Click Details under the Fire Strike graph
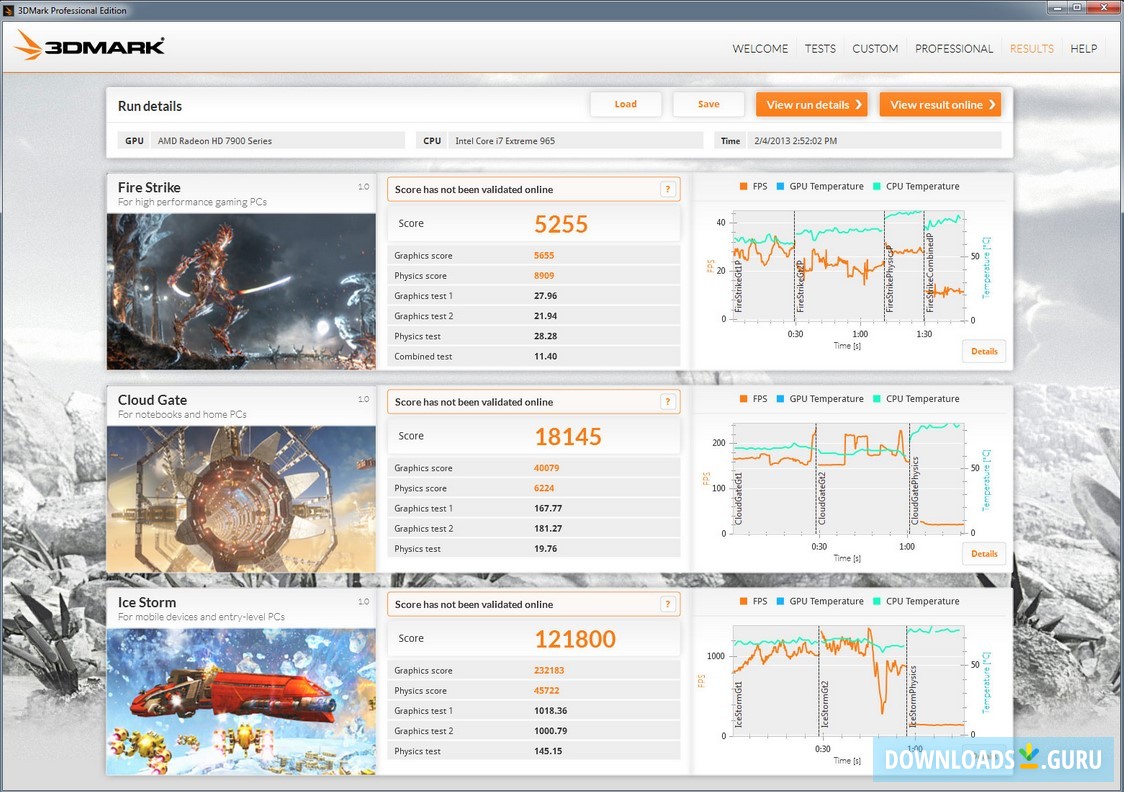Viewport: 1124px width, 792px height. point(984,351)
